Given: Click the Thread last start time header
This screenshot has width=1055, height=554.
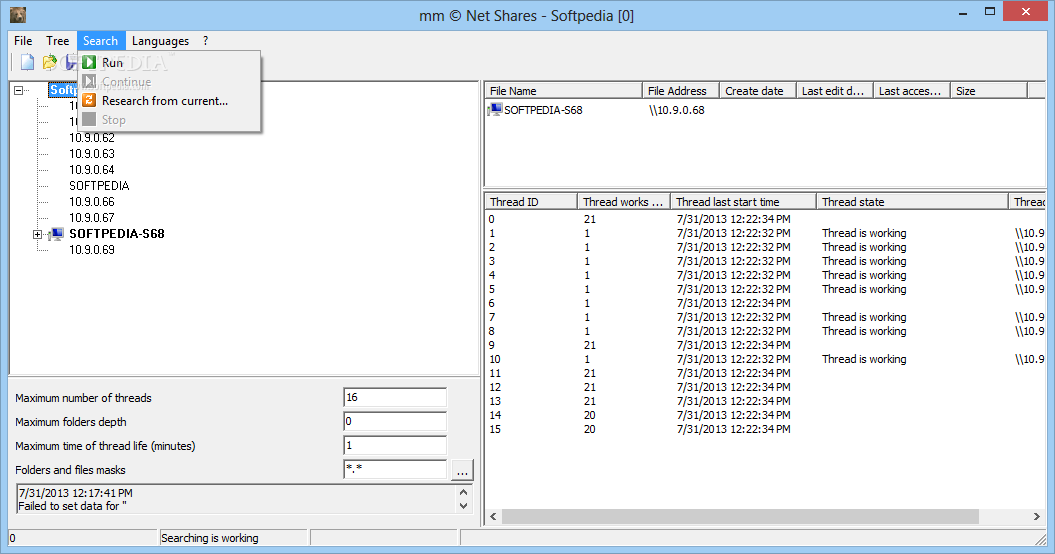Looking at the screenshot, I should tap(743, 202).
